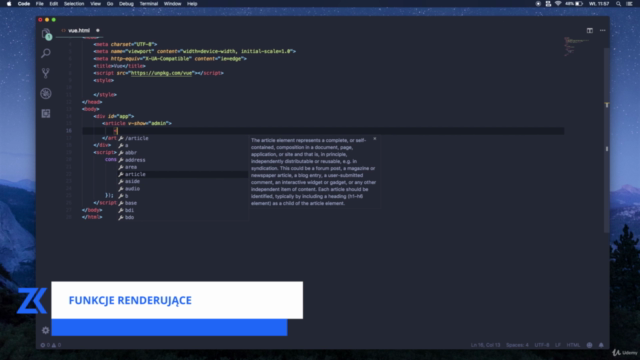The image size is (640, 360).
Task: Open the editor More Actions ellipsis
Action: coord(602,30)
